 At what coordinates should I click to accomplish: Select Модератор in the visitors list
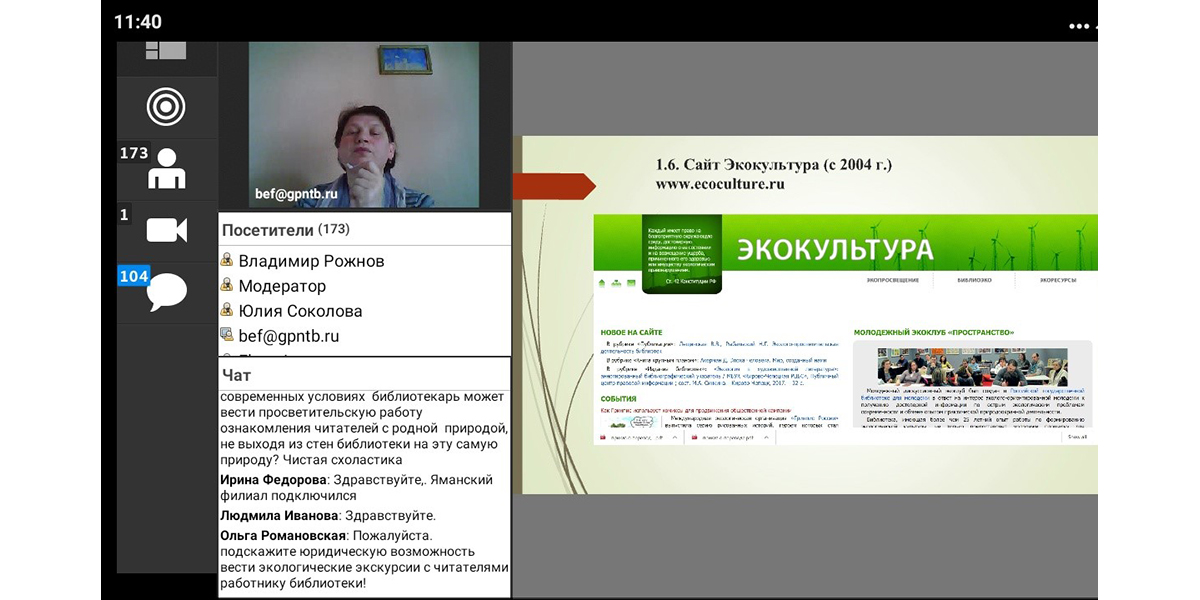(282, 286)
